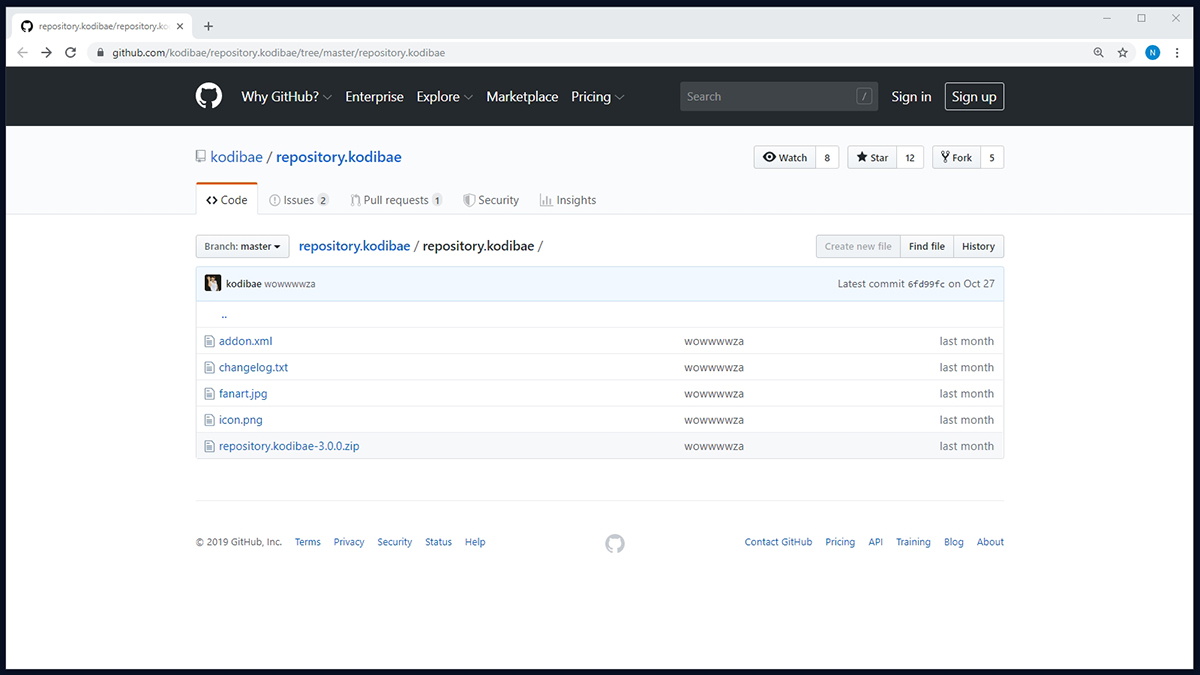Viewport: 1200px width, 675px height.
Task: Open repository.kodibae-3.0.0.zip file
Action: click(x=289, y=446)
